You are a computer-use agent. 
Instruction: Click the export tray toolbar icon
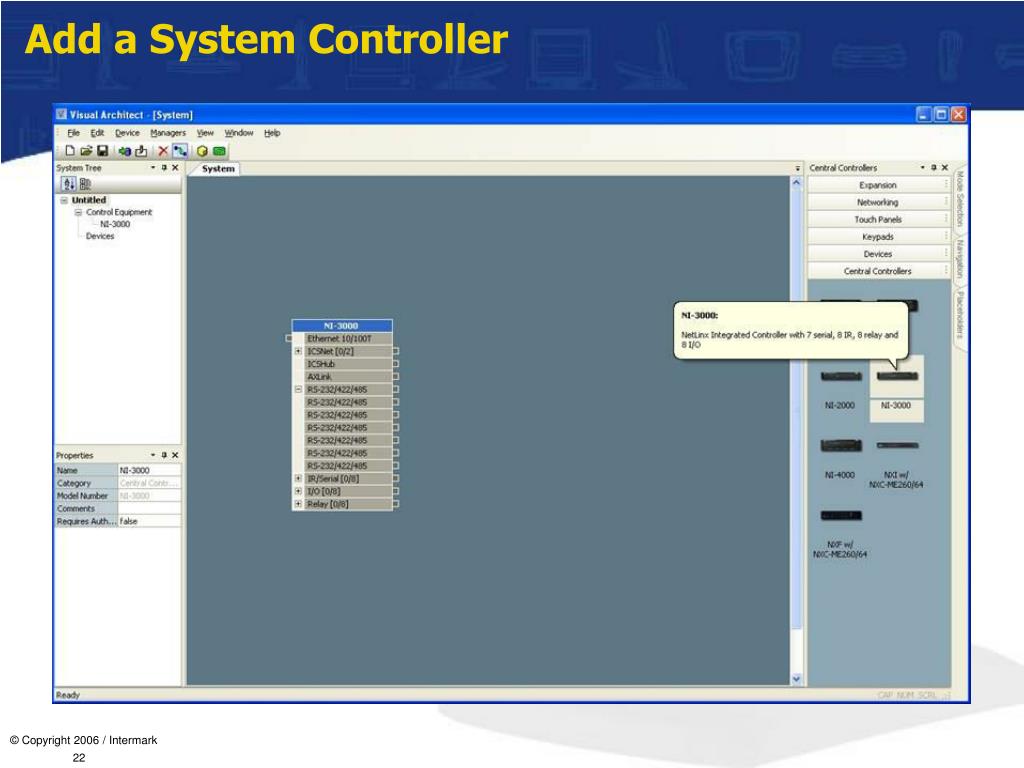pos(140,151)
